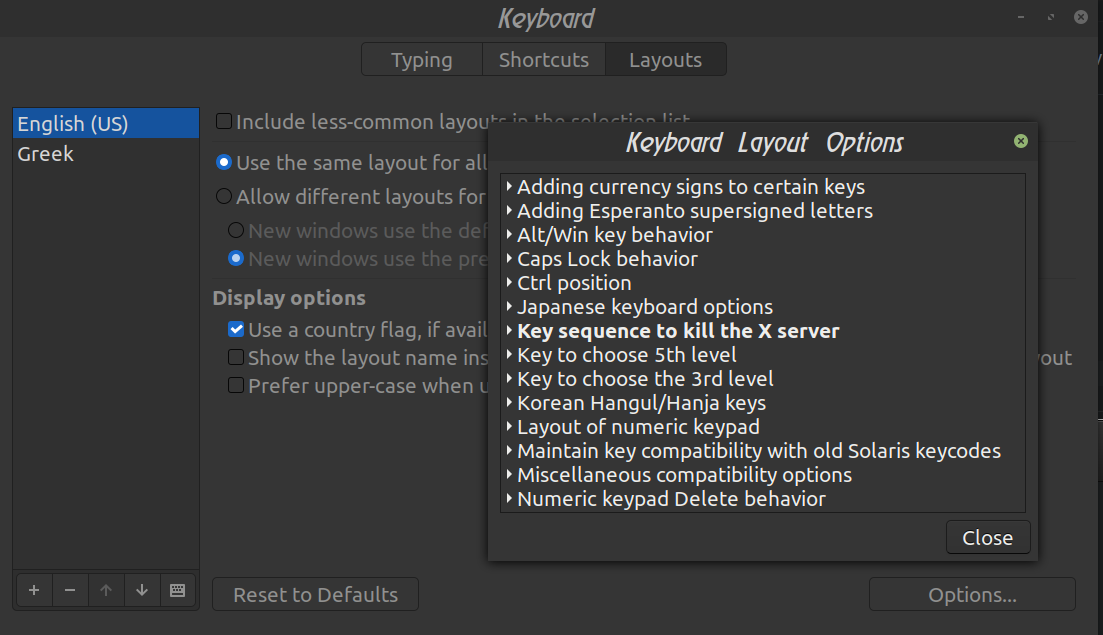This screenshot has width=1103, height=635.
Task: Enable Prefer upper-case checkbox
Action: pos(236,385)
